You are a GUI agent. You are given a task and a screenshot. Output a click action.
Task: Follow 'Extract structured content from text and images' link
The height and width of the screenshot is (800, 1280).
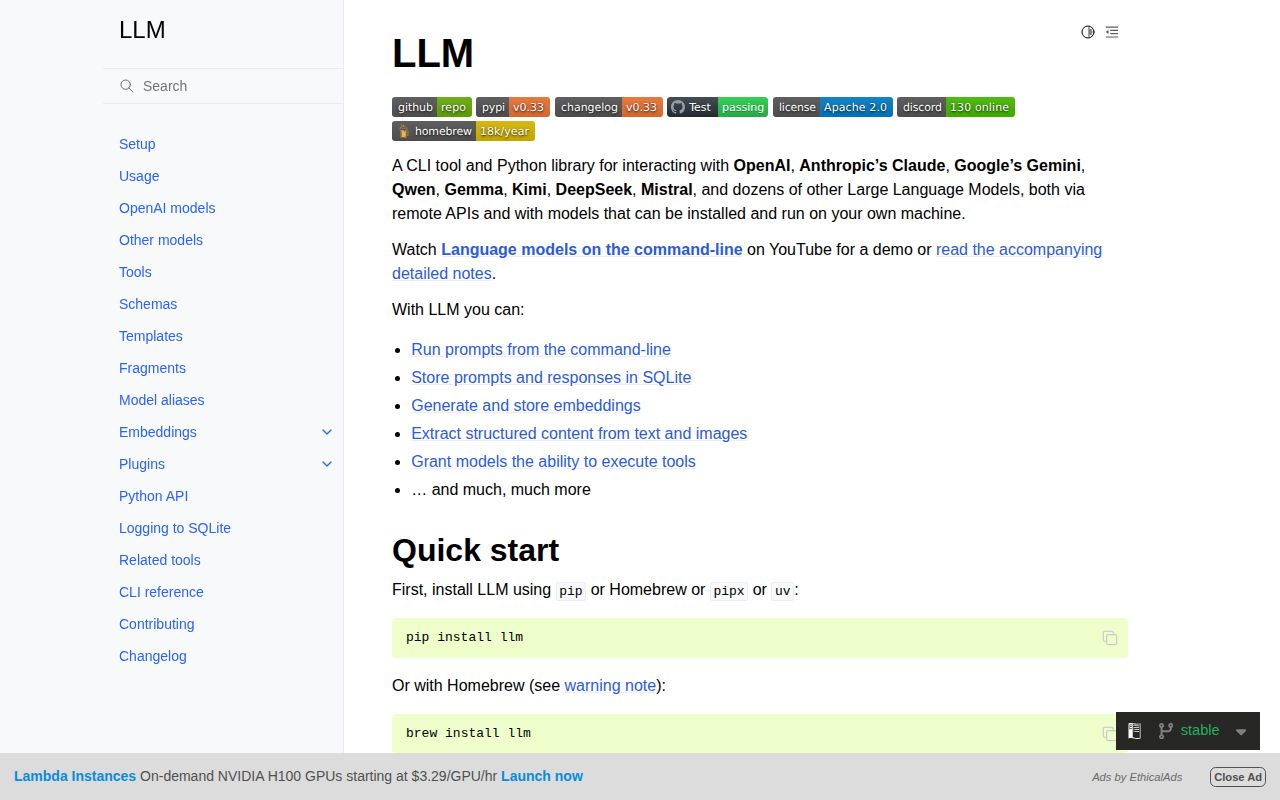[579, 434]
